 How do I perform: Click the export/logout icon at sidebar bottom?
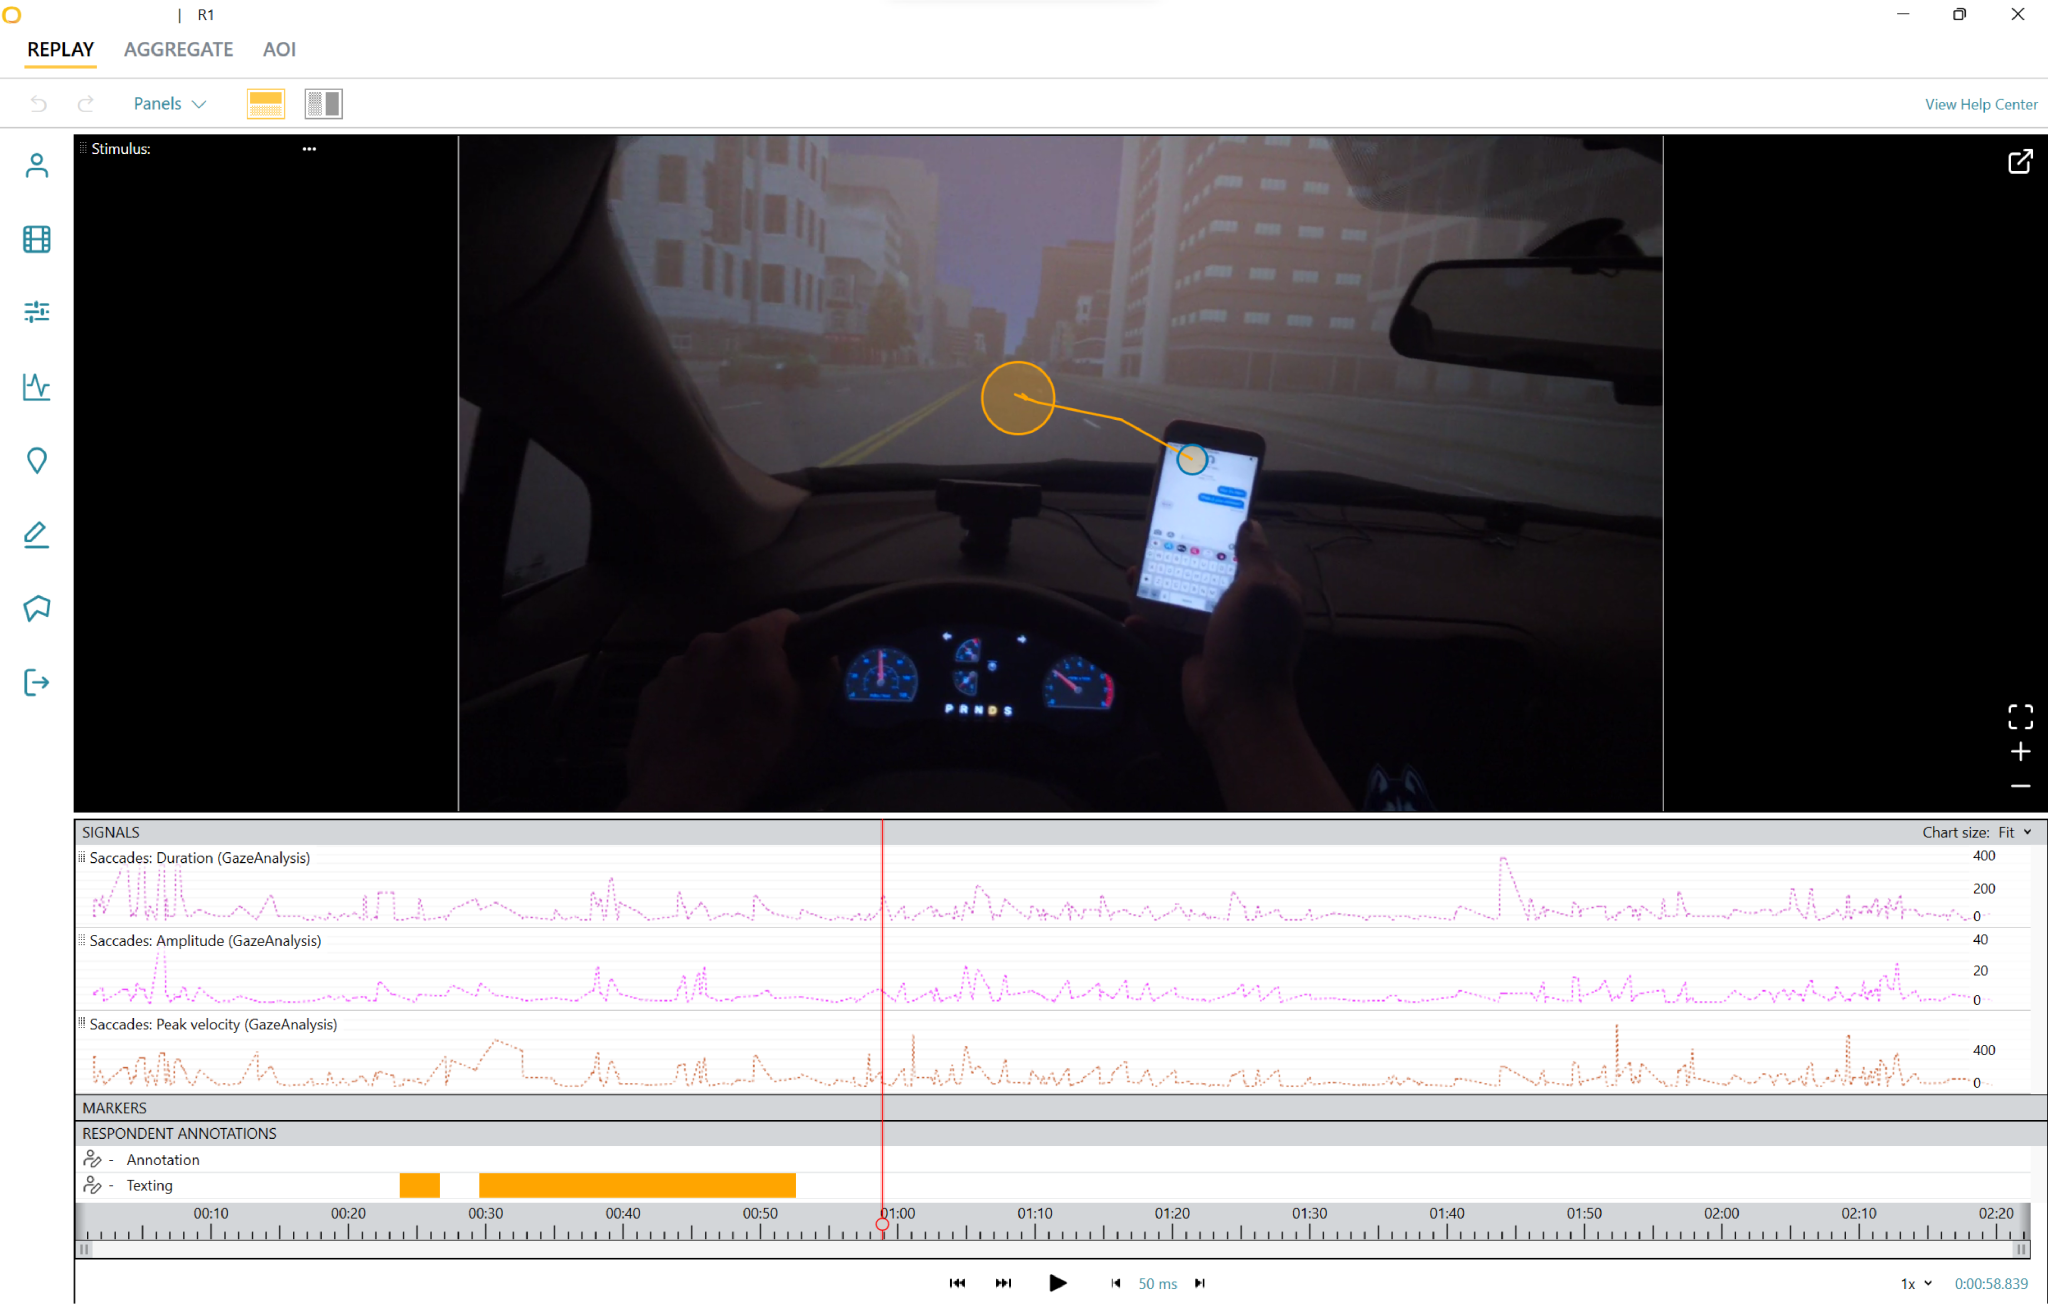coord(36,682)
